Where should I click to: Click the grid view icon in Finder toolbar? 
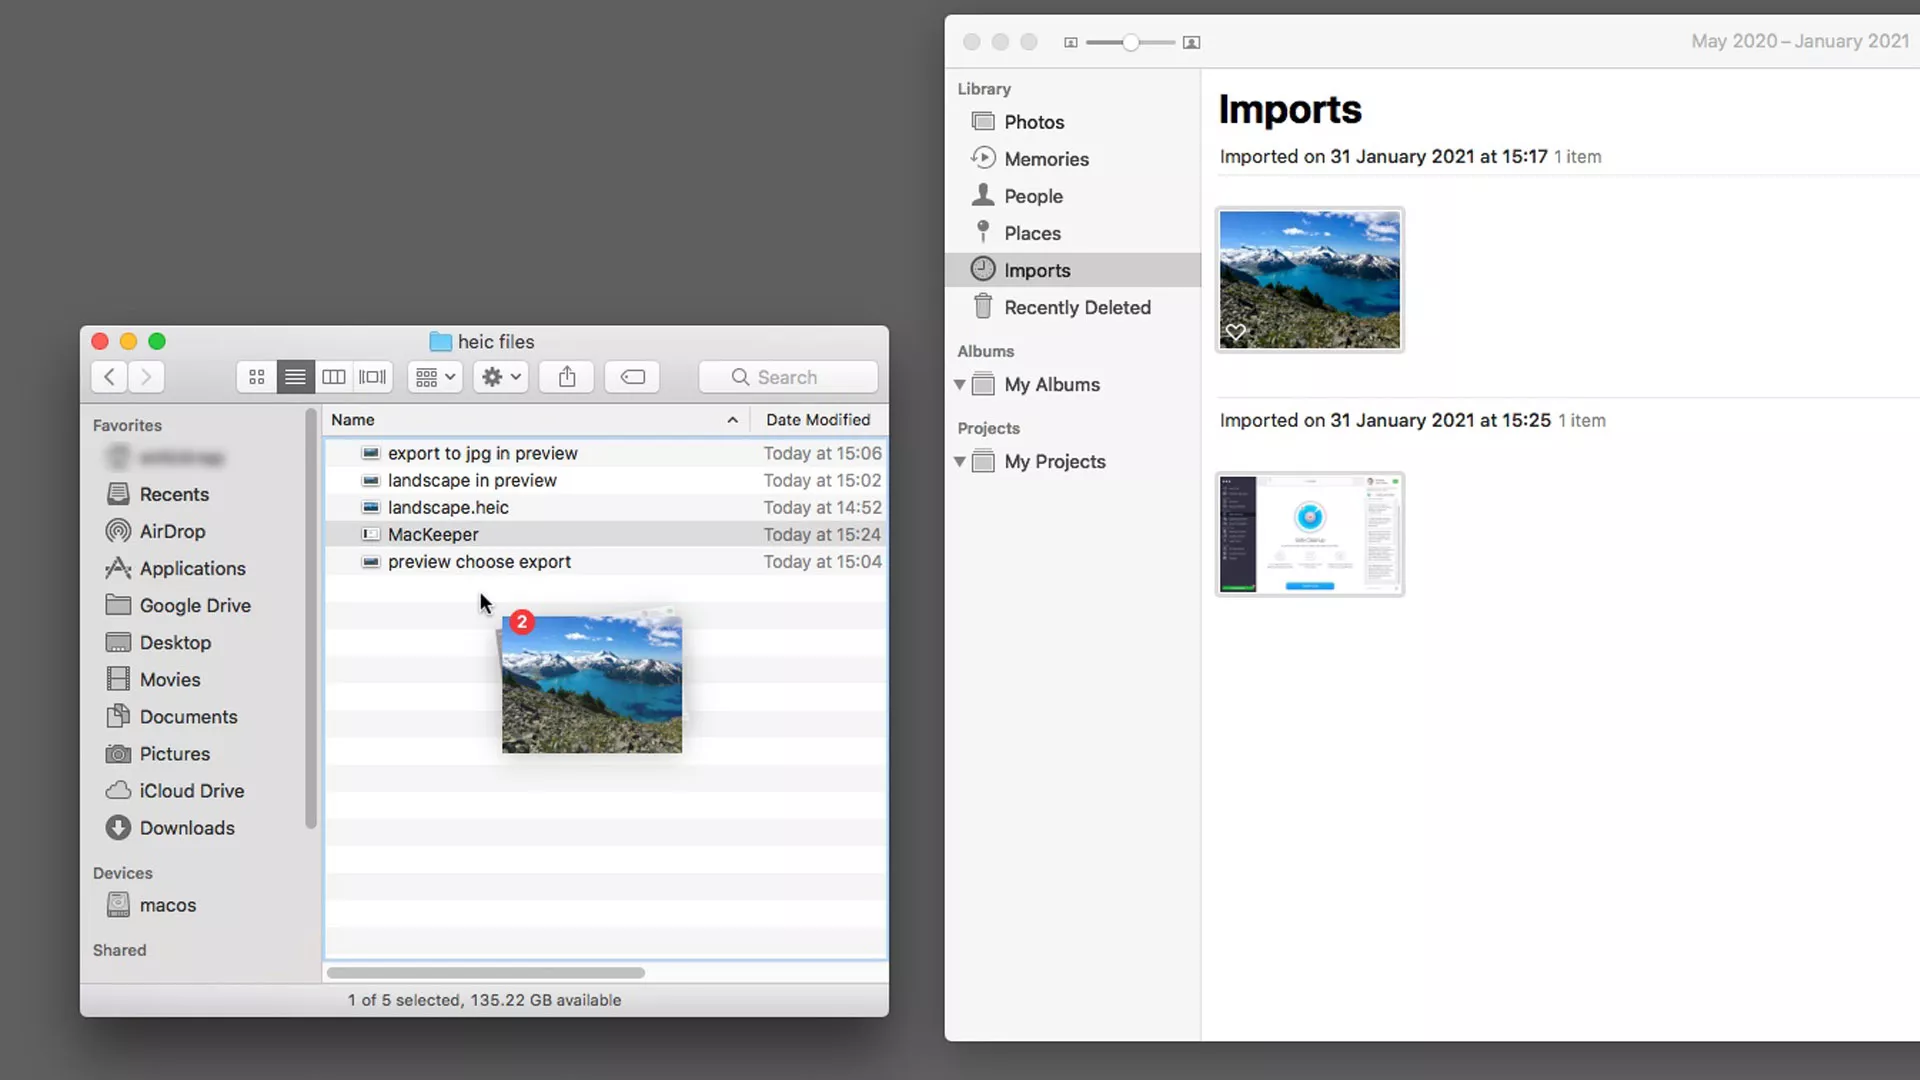(257, 377)
